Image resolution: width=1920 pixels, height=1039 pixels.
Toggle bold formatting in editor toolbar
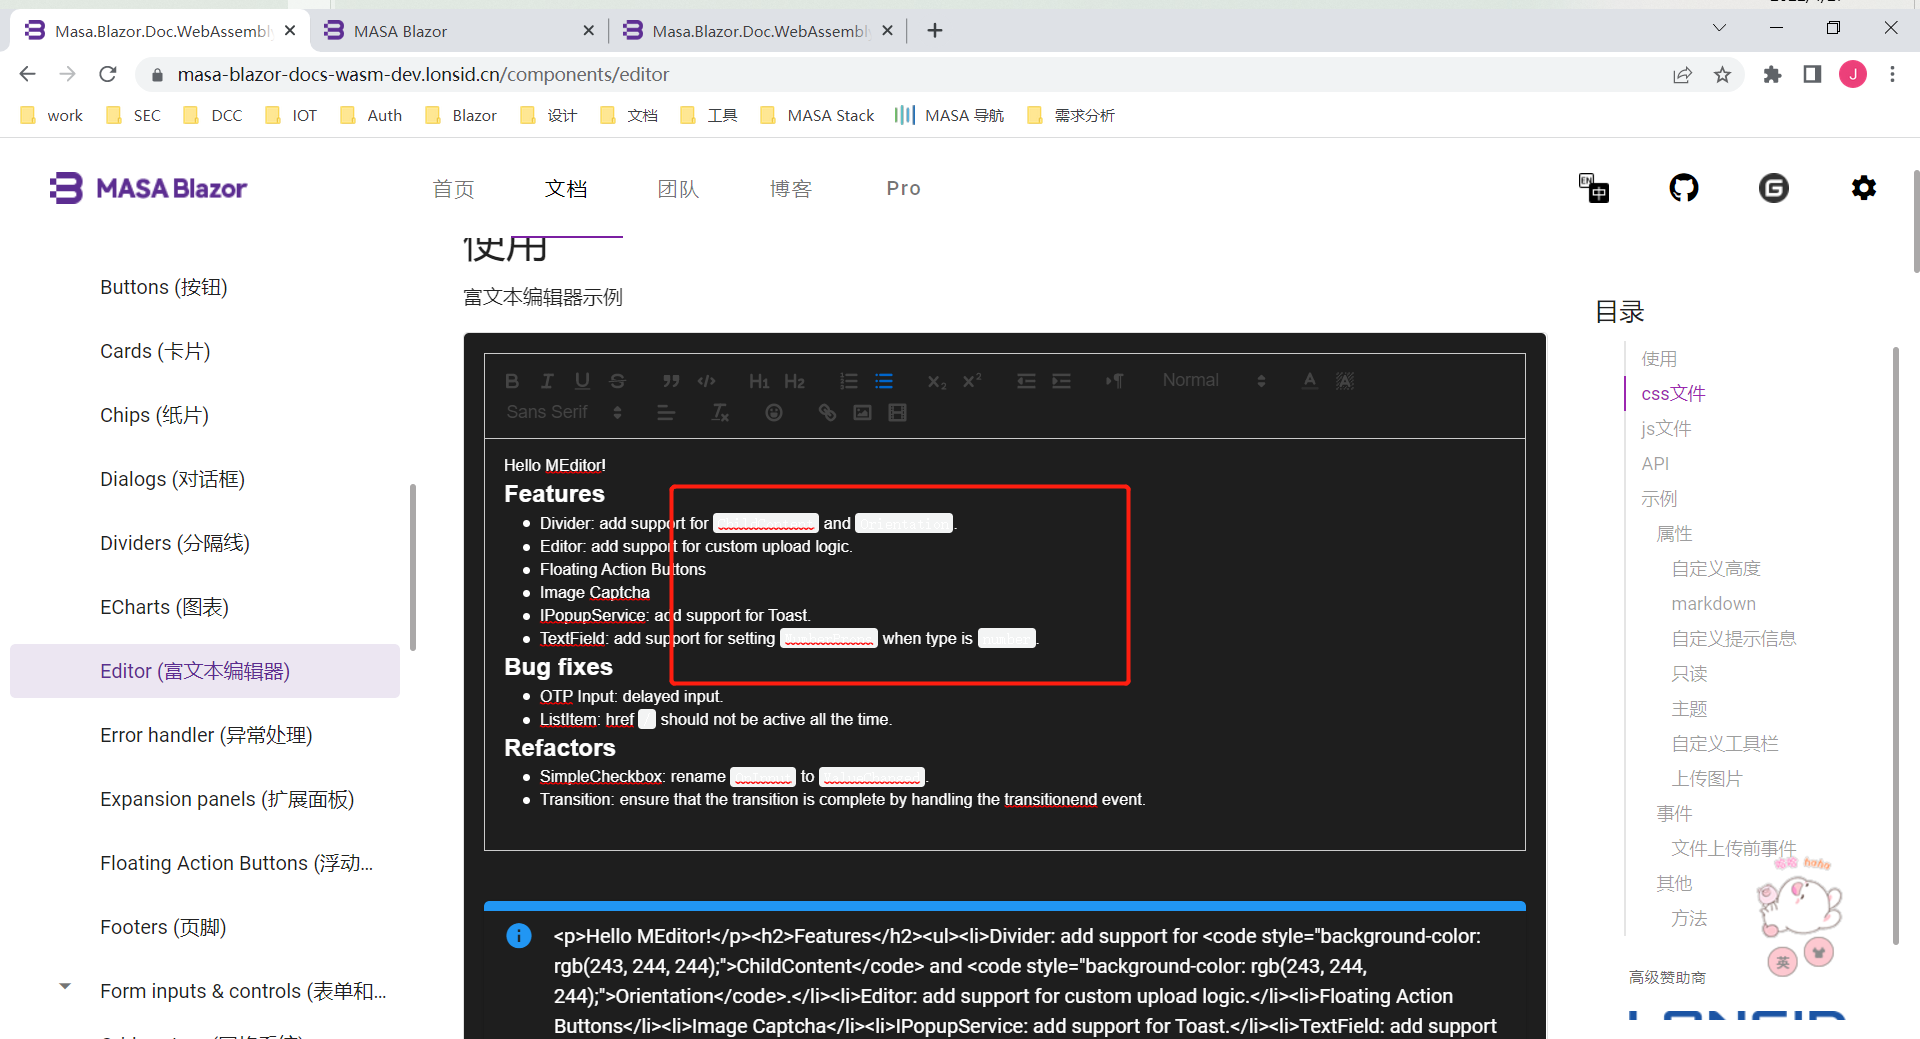coord(512,381)
